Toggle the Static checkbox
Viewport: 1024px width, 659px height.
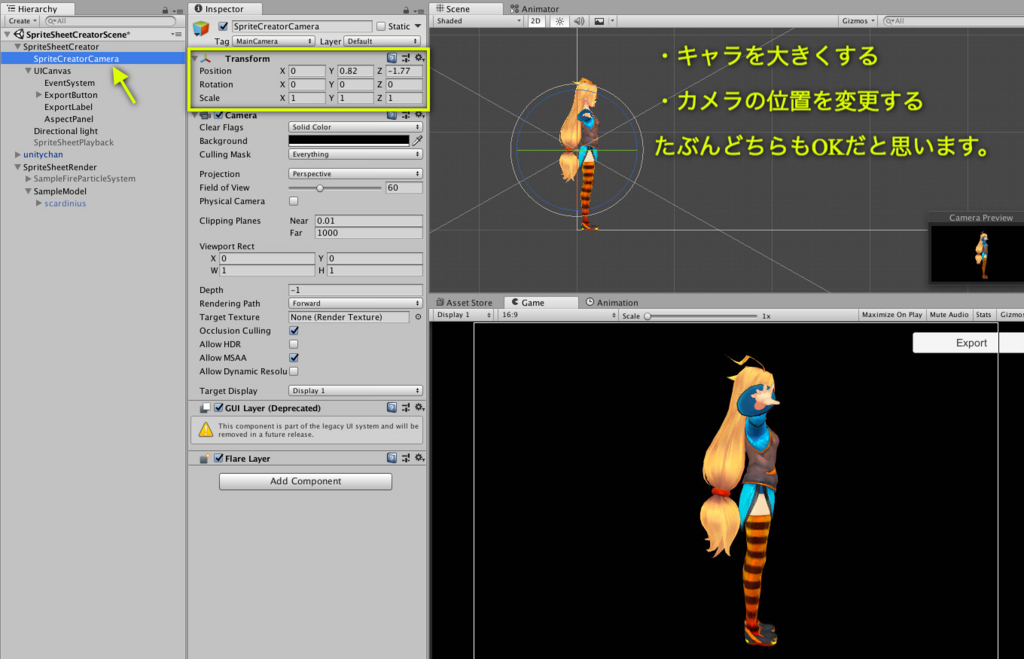(x=381, y=26)
